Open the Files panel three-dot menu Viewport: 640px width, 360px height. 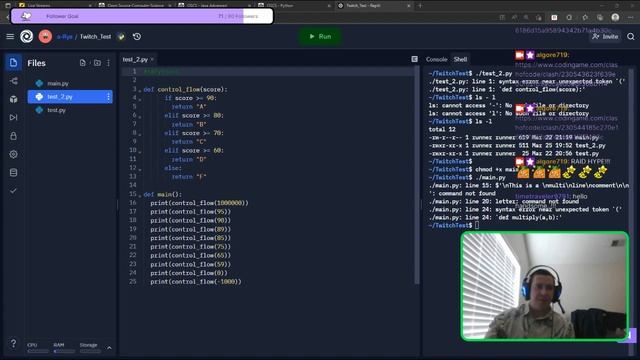(x=109, y=63)
